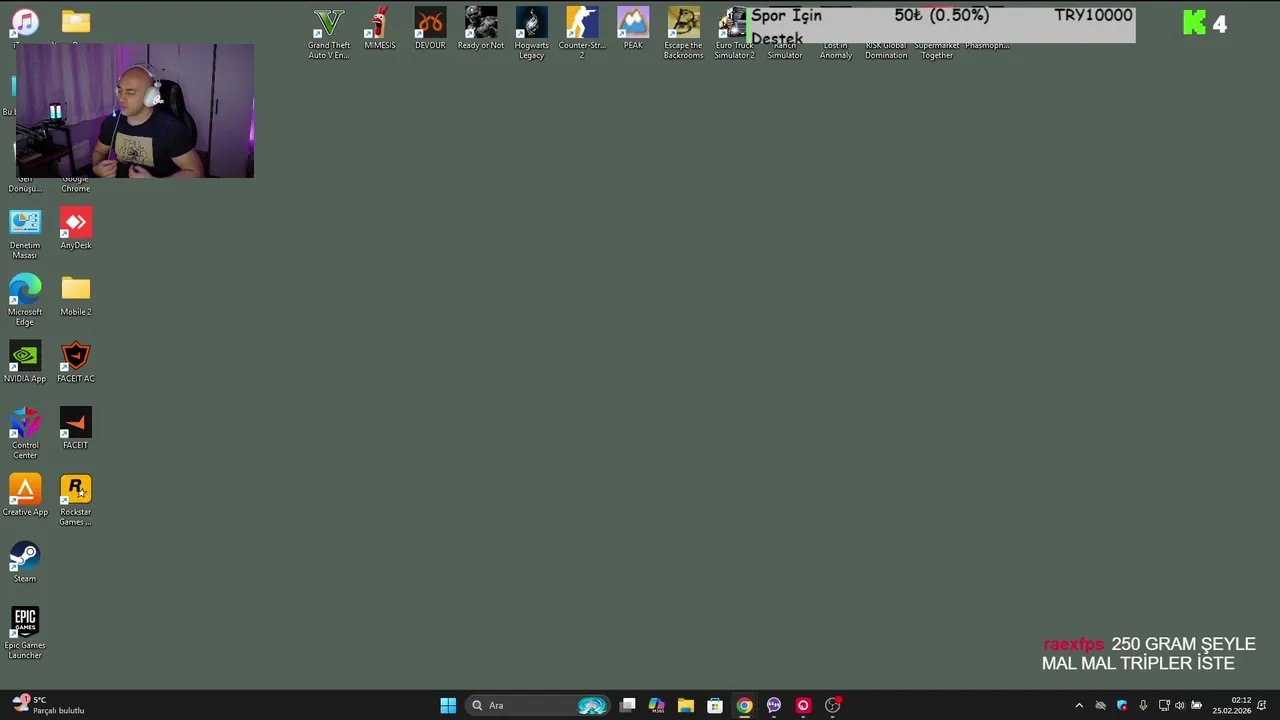Open File Explorer from taskbar
This screenshot has height=720, width=1280.
pyautogui.click(x=686, y=705)
